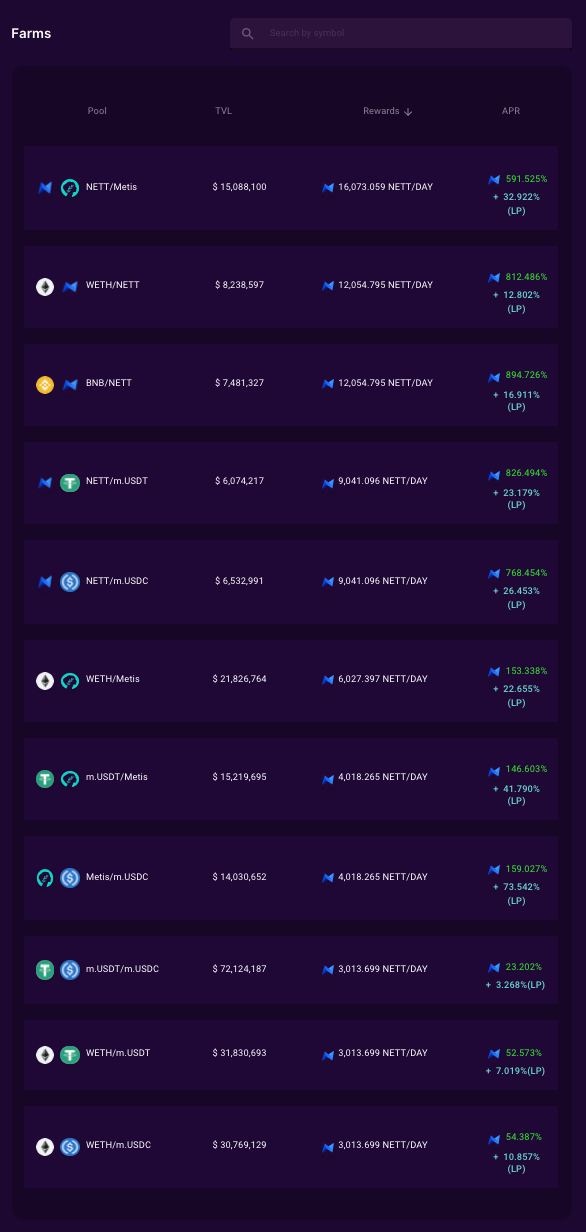586x1232 pixels.
Task: Click the APR column header
Action: [511, 111]
